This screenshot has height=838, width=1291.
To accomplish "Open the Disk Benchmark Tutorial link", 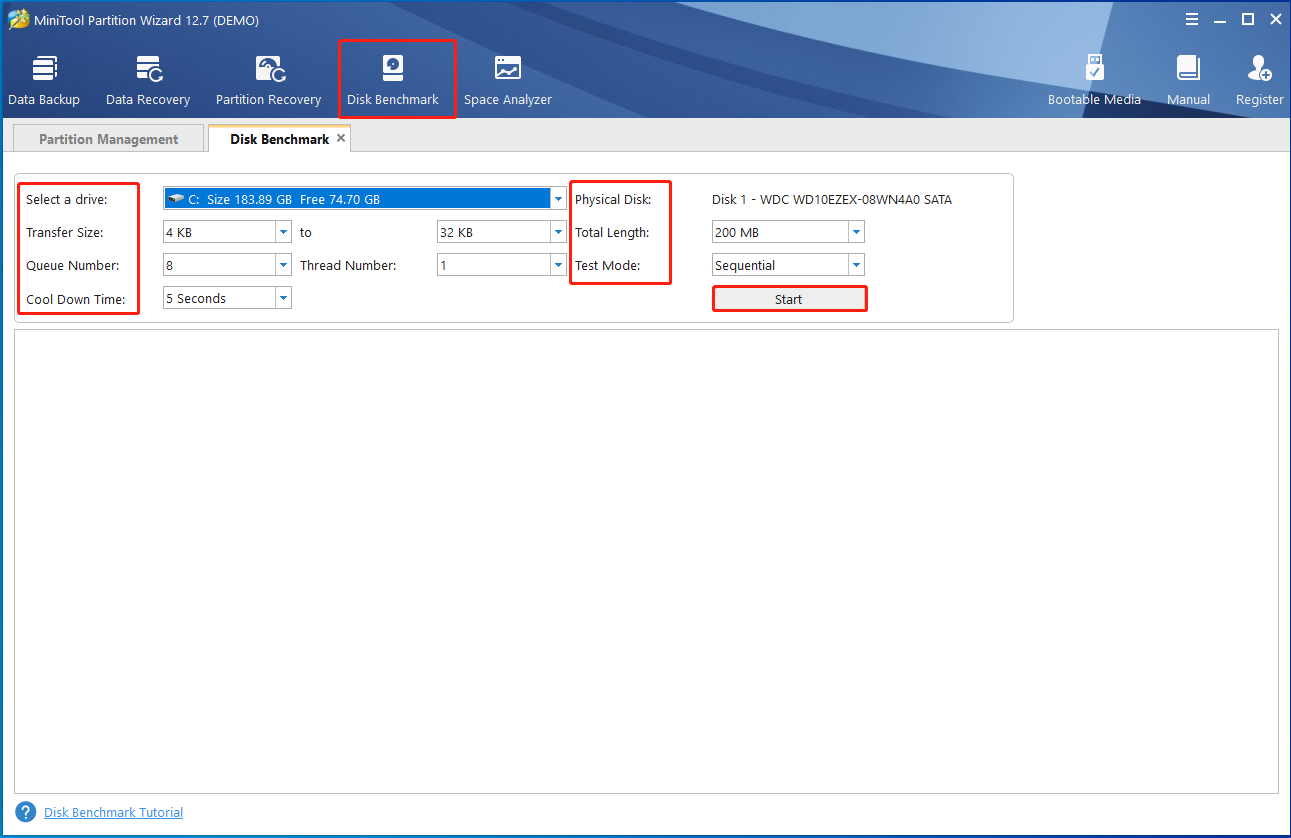I will tap(113, 812).
